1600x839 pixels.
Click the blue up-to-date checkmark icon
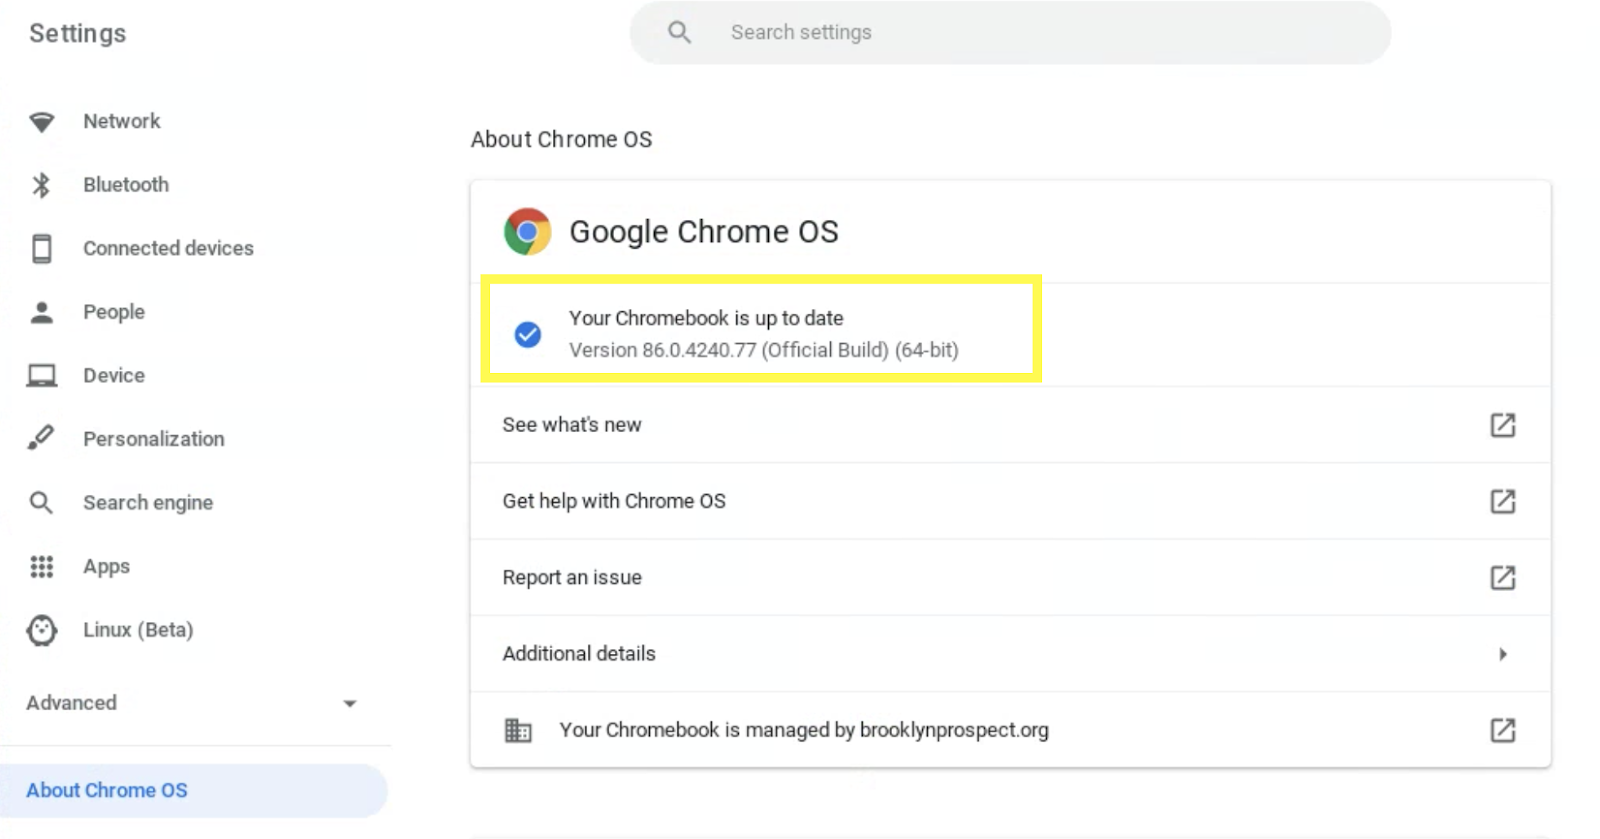(527, 334)
